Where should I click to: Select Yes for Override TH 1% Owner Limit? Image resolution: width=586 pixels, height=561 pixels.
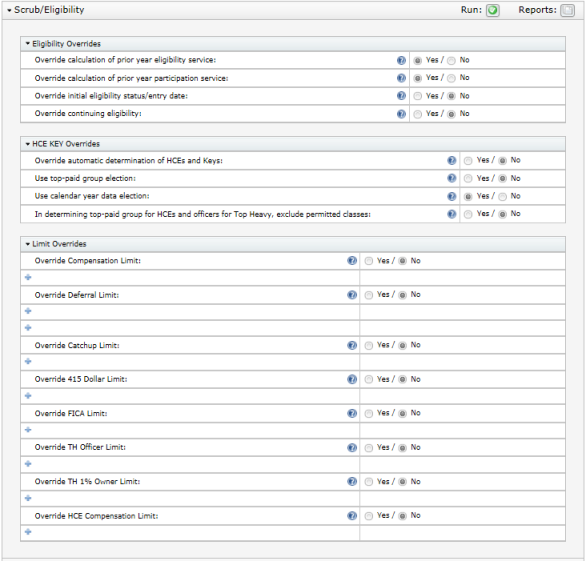coord(369,482)
